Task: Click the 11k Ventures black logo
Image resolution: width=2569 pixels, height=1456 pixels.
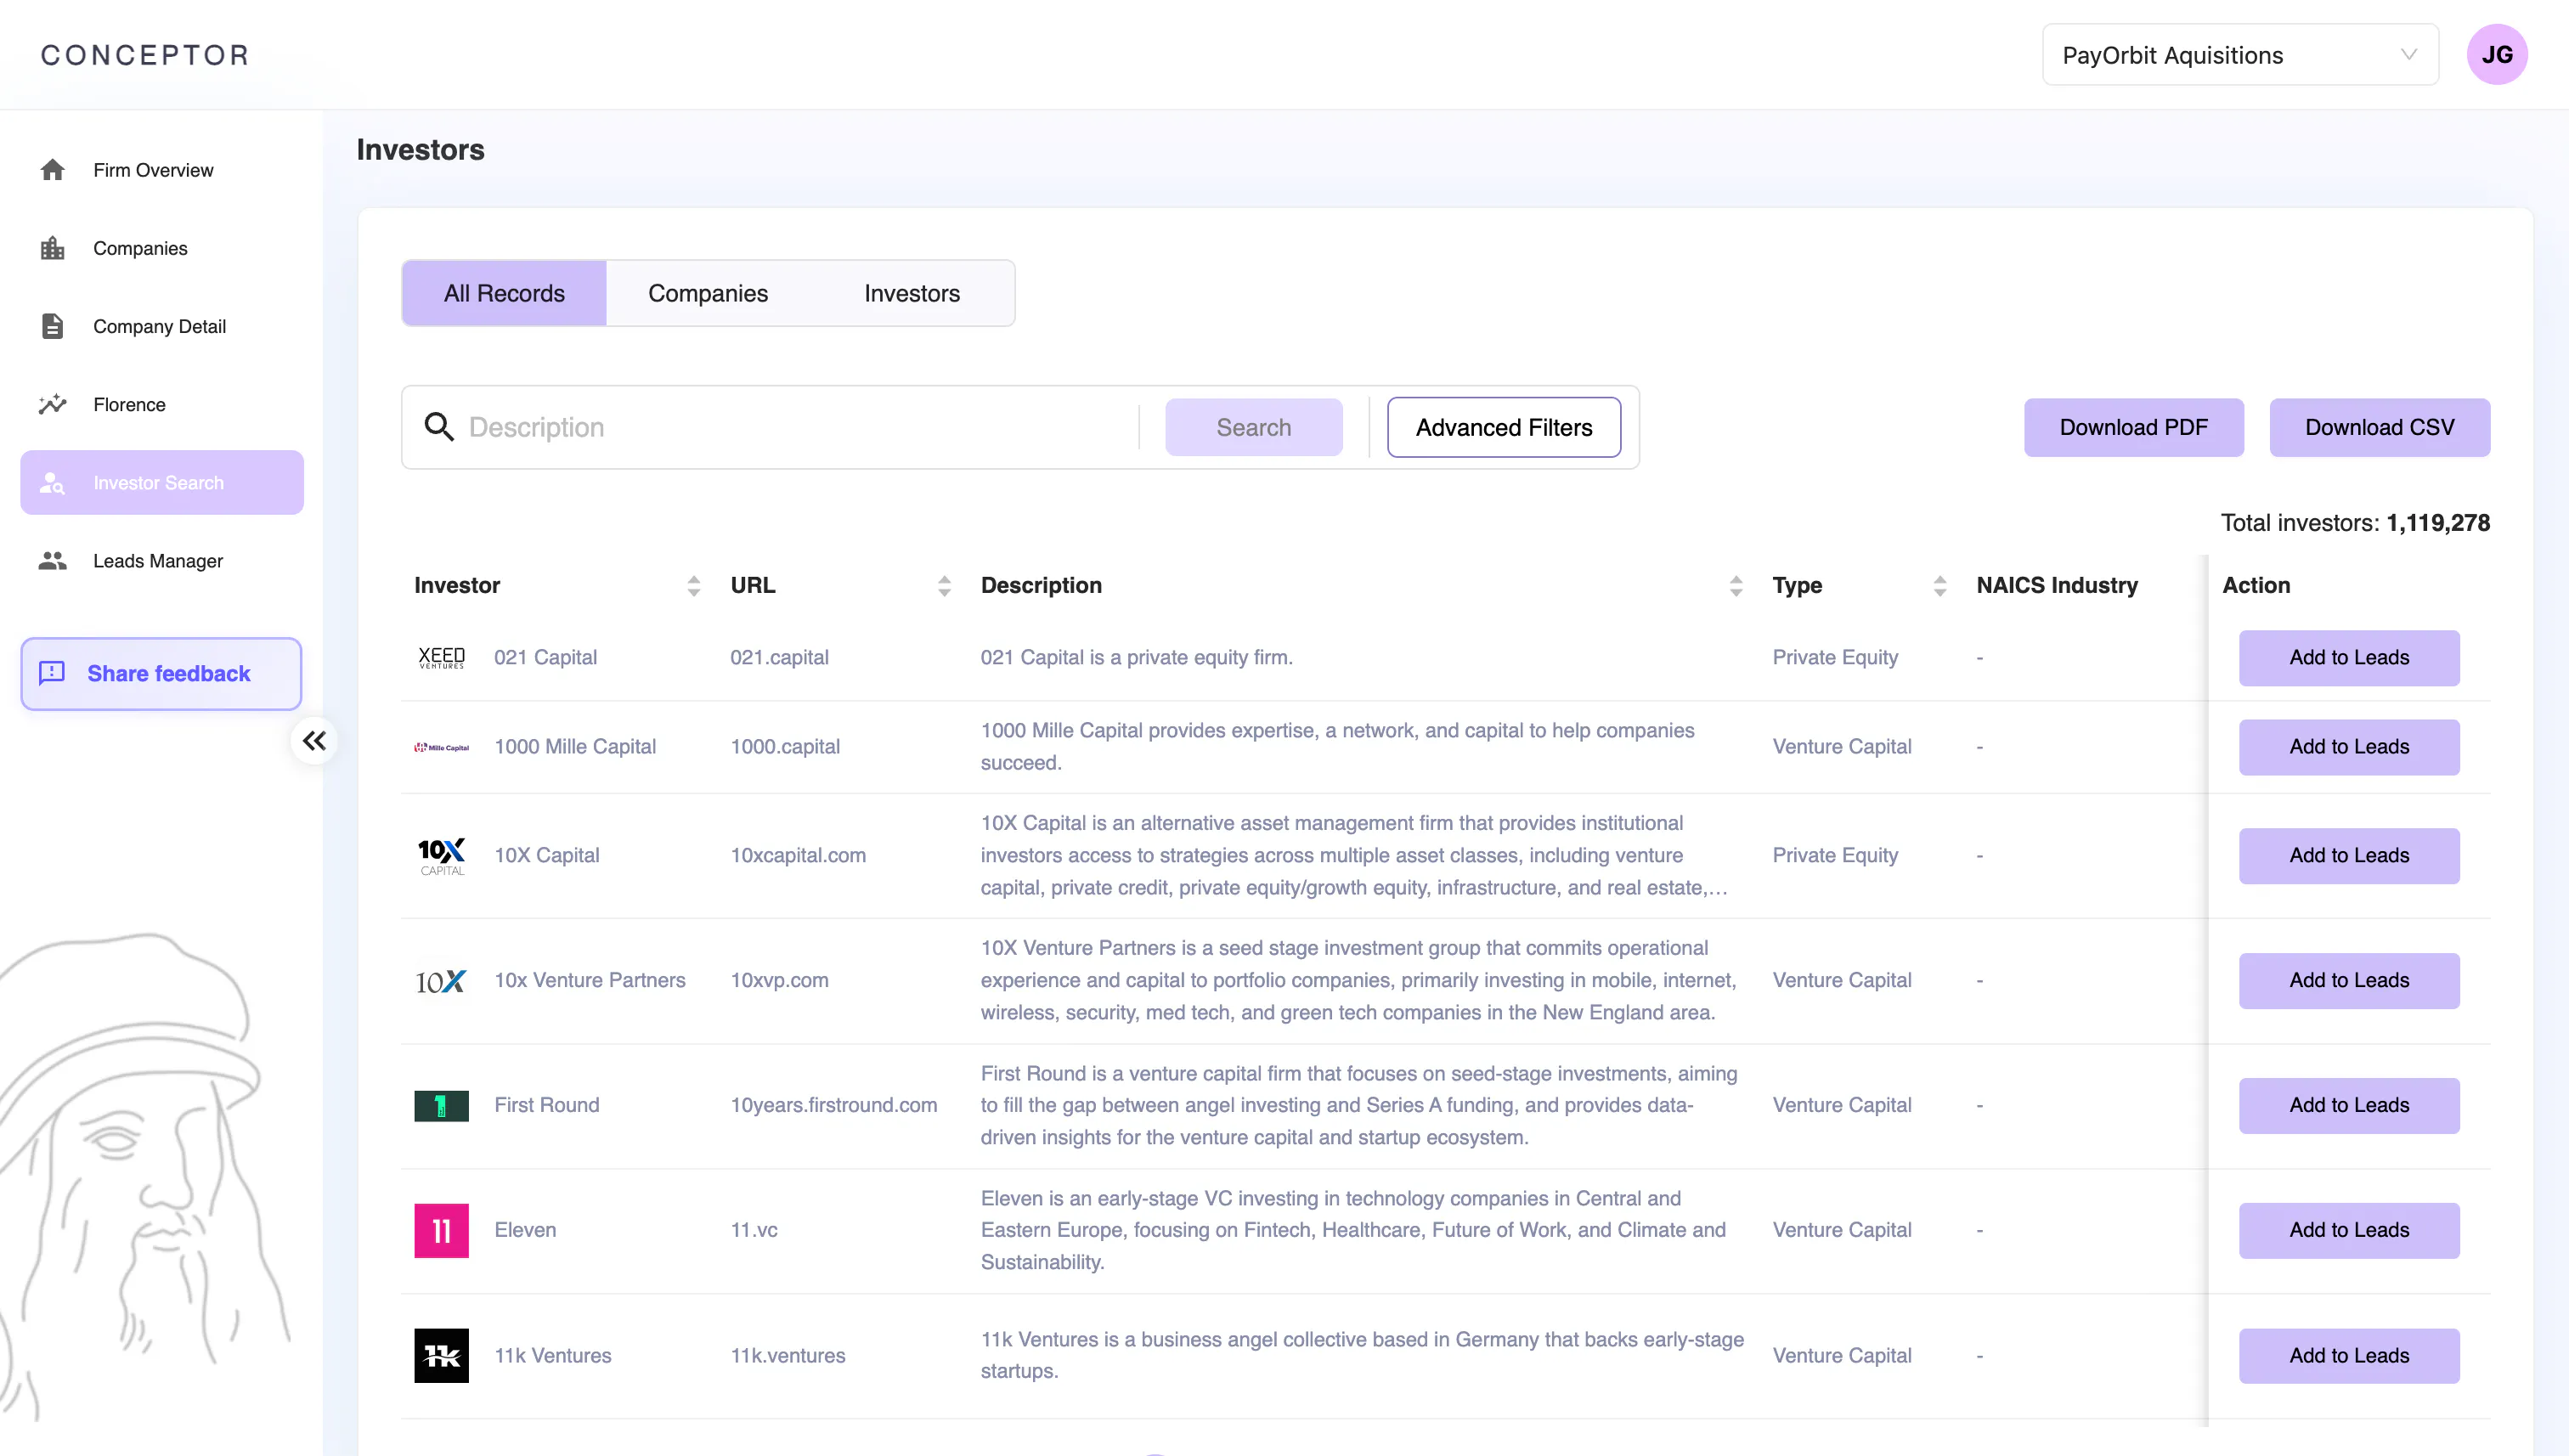Action: 441,1356
